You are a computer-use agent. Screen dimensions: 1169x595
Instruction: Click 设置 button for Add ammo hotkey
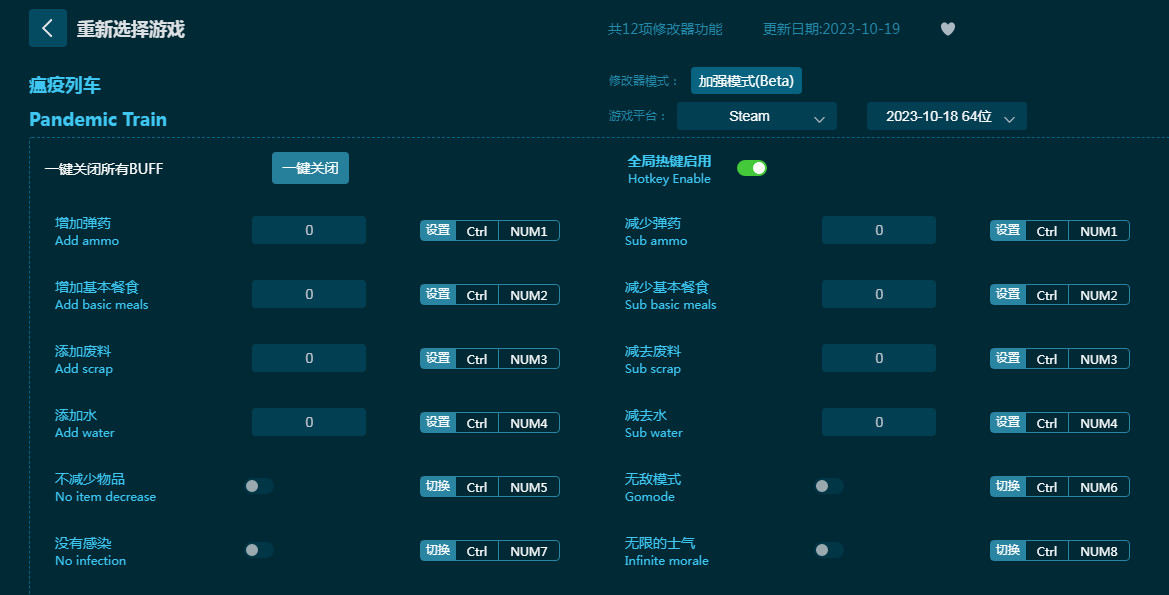438,231
